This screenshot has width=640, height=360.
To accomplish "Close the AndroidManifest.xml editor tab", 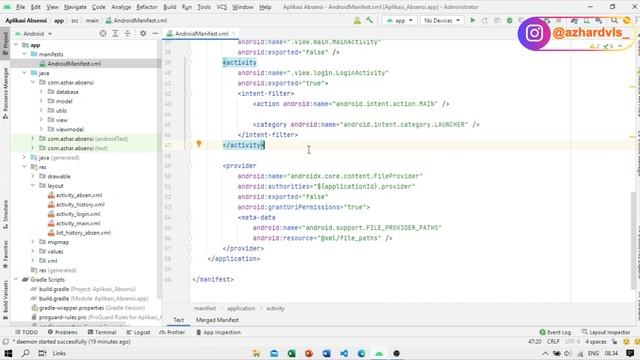I will pyautogui.click(x=233, y=33).
